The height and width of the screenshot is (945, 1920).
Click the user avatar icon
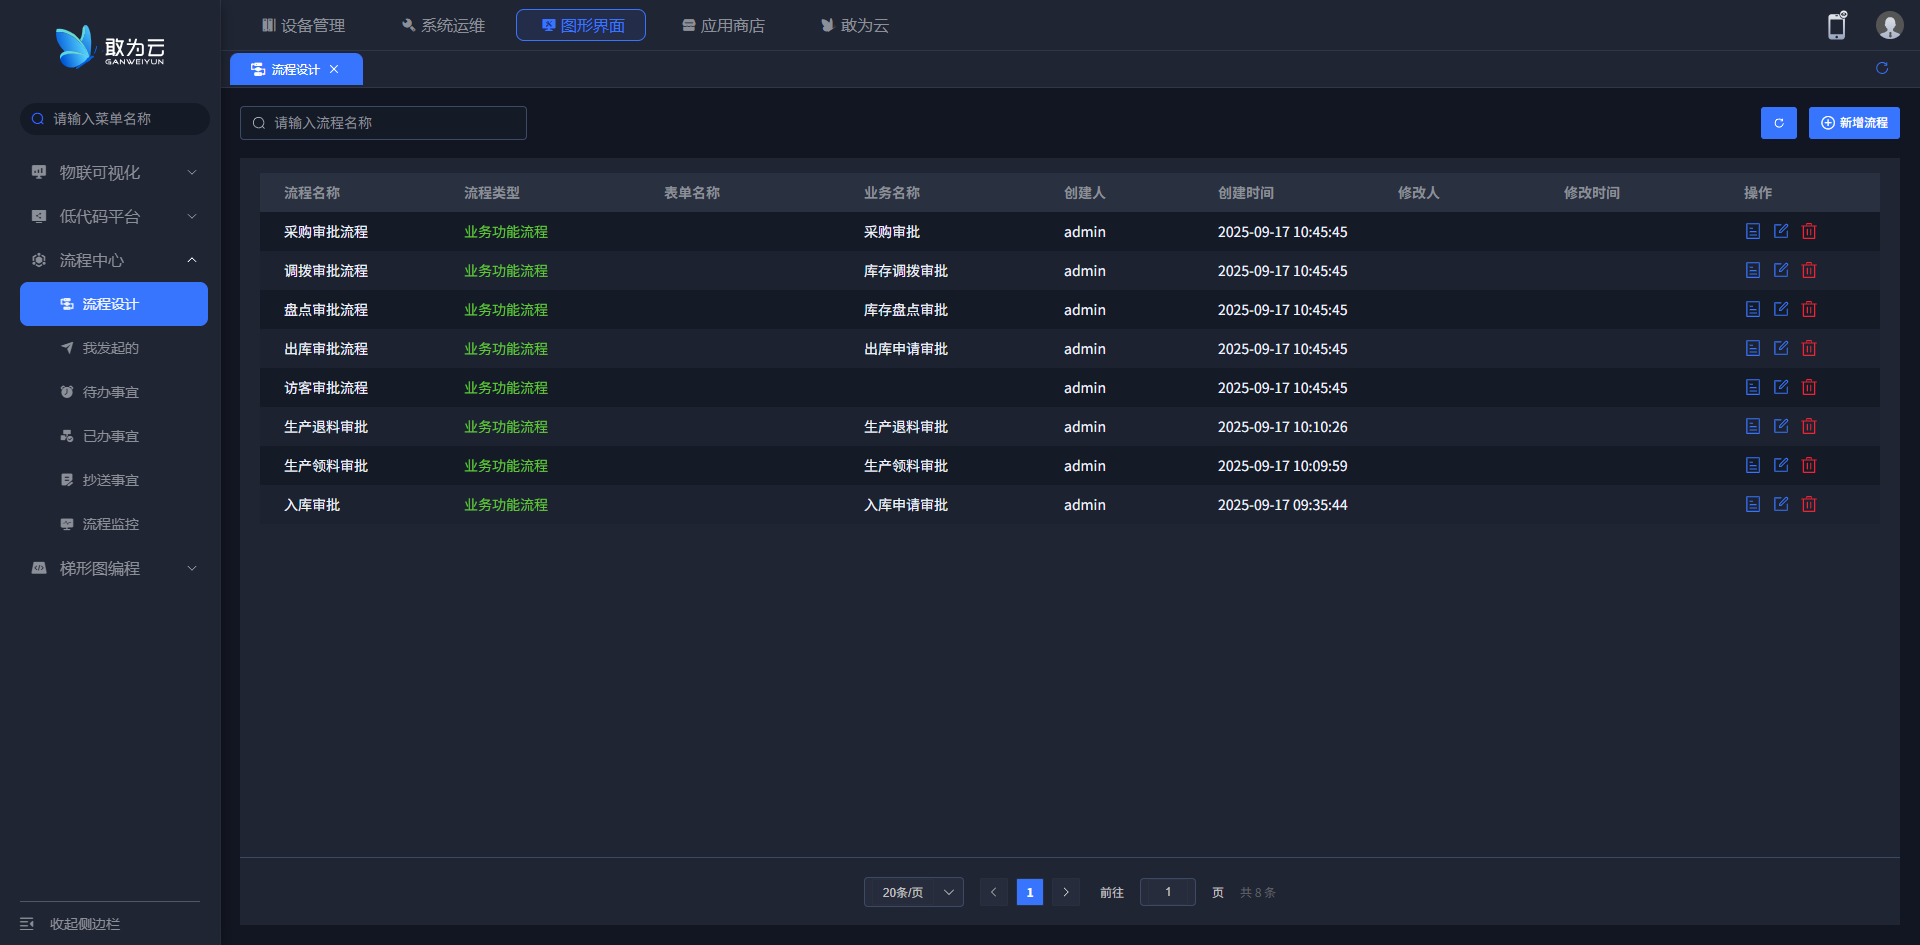[x=1889, y=26]
